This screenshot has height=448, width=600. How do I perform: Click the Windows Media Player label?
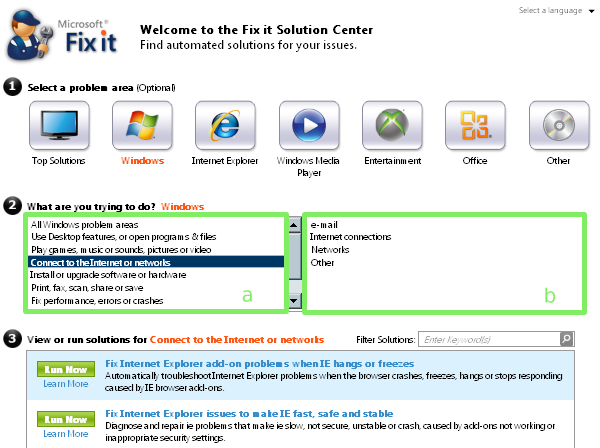pos(308,167)
